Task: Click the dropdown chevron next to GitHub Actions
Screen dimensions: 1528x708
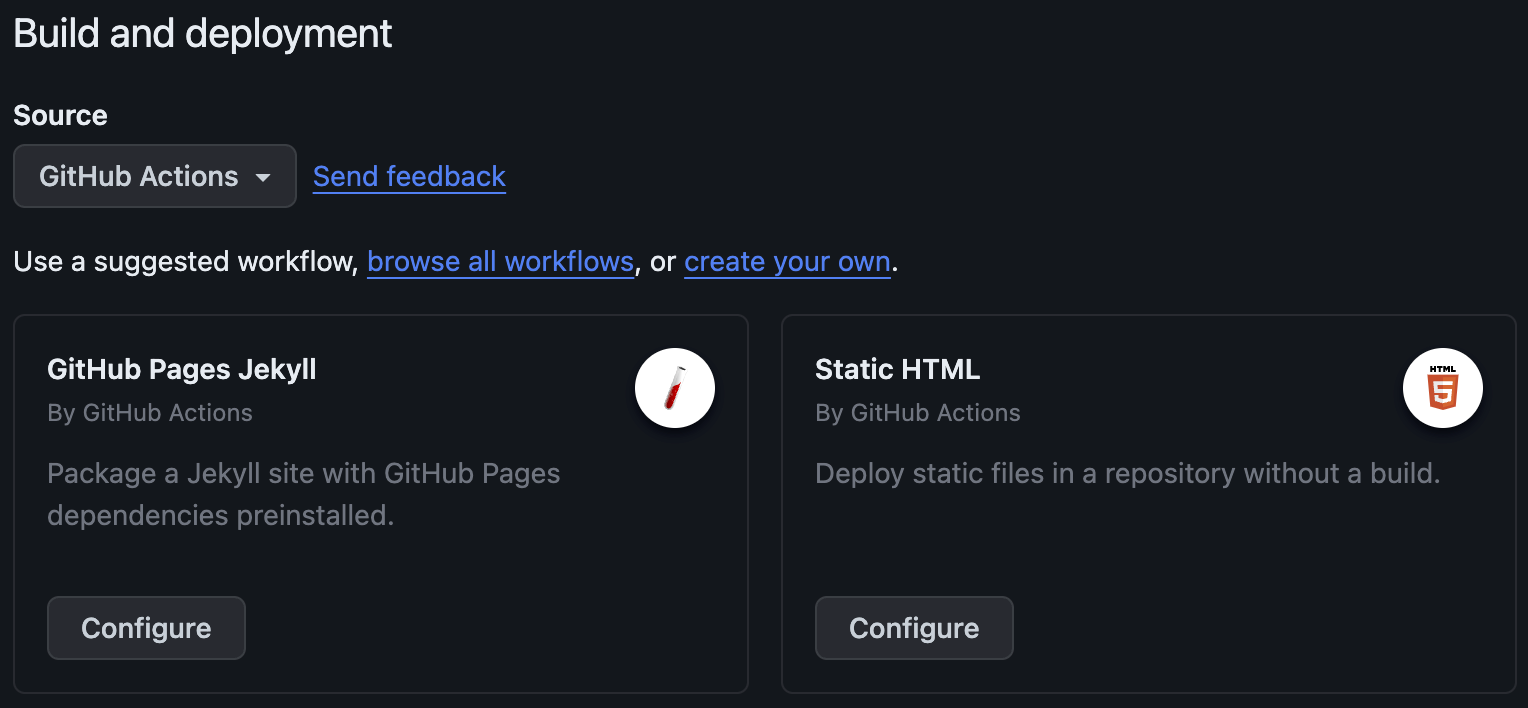Action: (263, 176)
